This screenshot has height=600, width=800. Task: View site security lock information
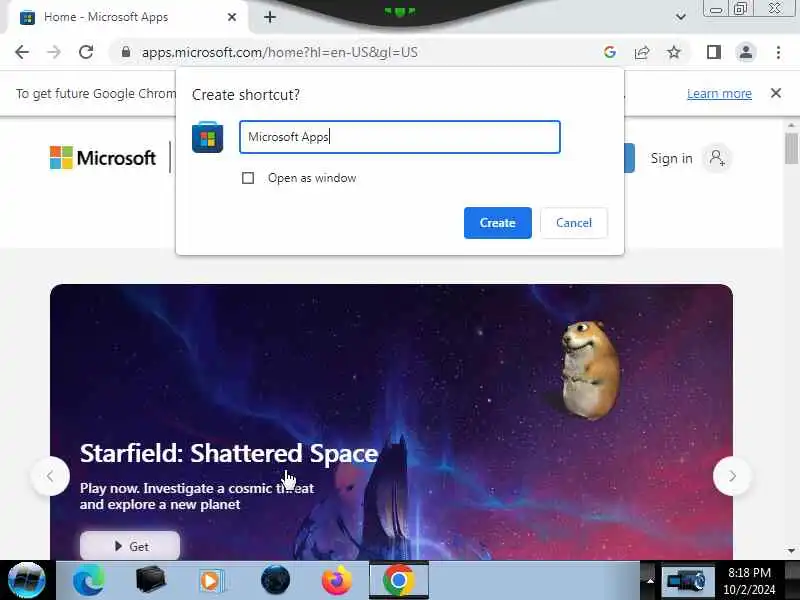(x=126, y=52)
